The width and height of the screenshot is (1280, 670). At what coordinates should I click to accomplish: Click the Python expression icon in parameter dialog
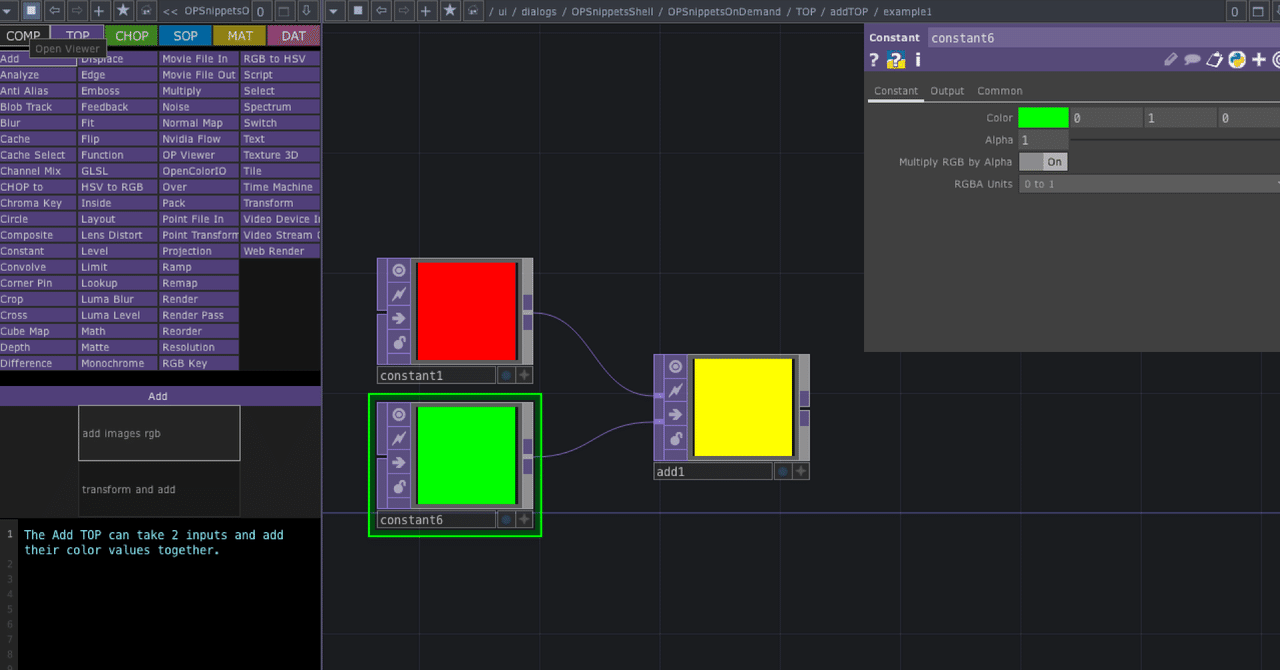[1237, 59]
